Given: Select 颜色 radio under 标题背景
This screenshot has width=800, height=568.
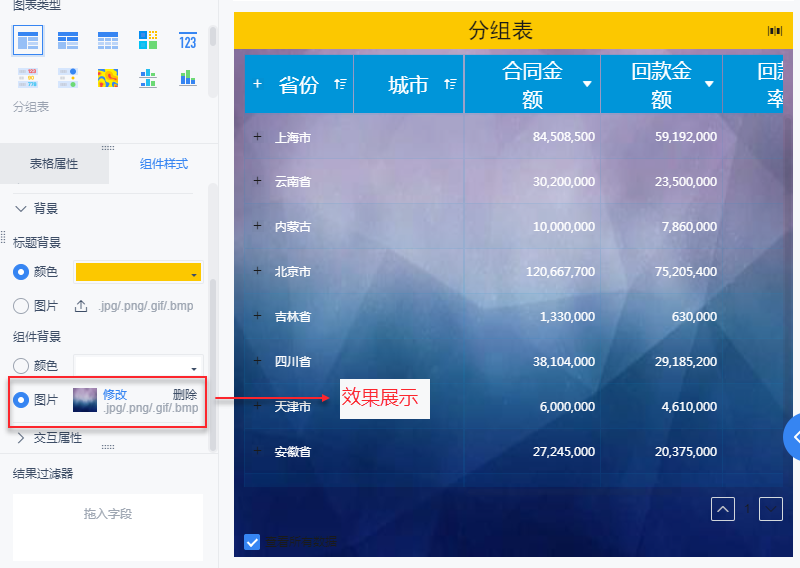Looking at the screenshot, I should 21,272.
